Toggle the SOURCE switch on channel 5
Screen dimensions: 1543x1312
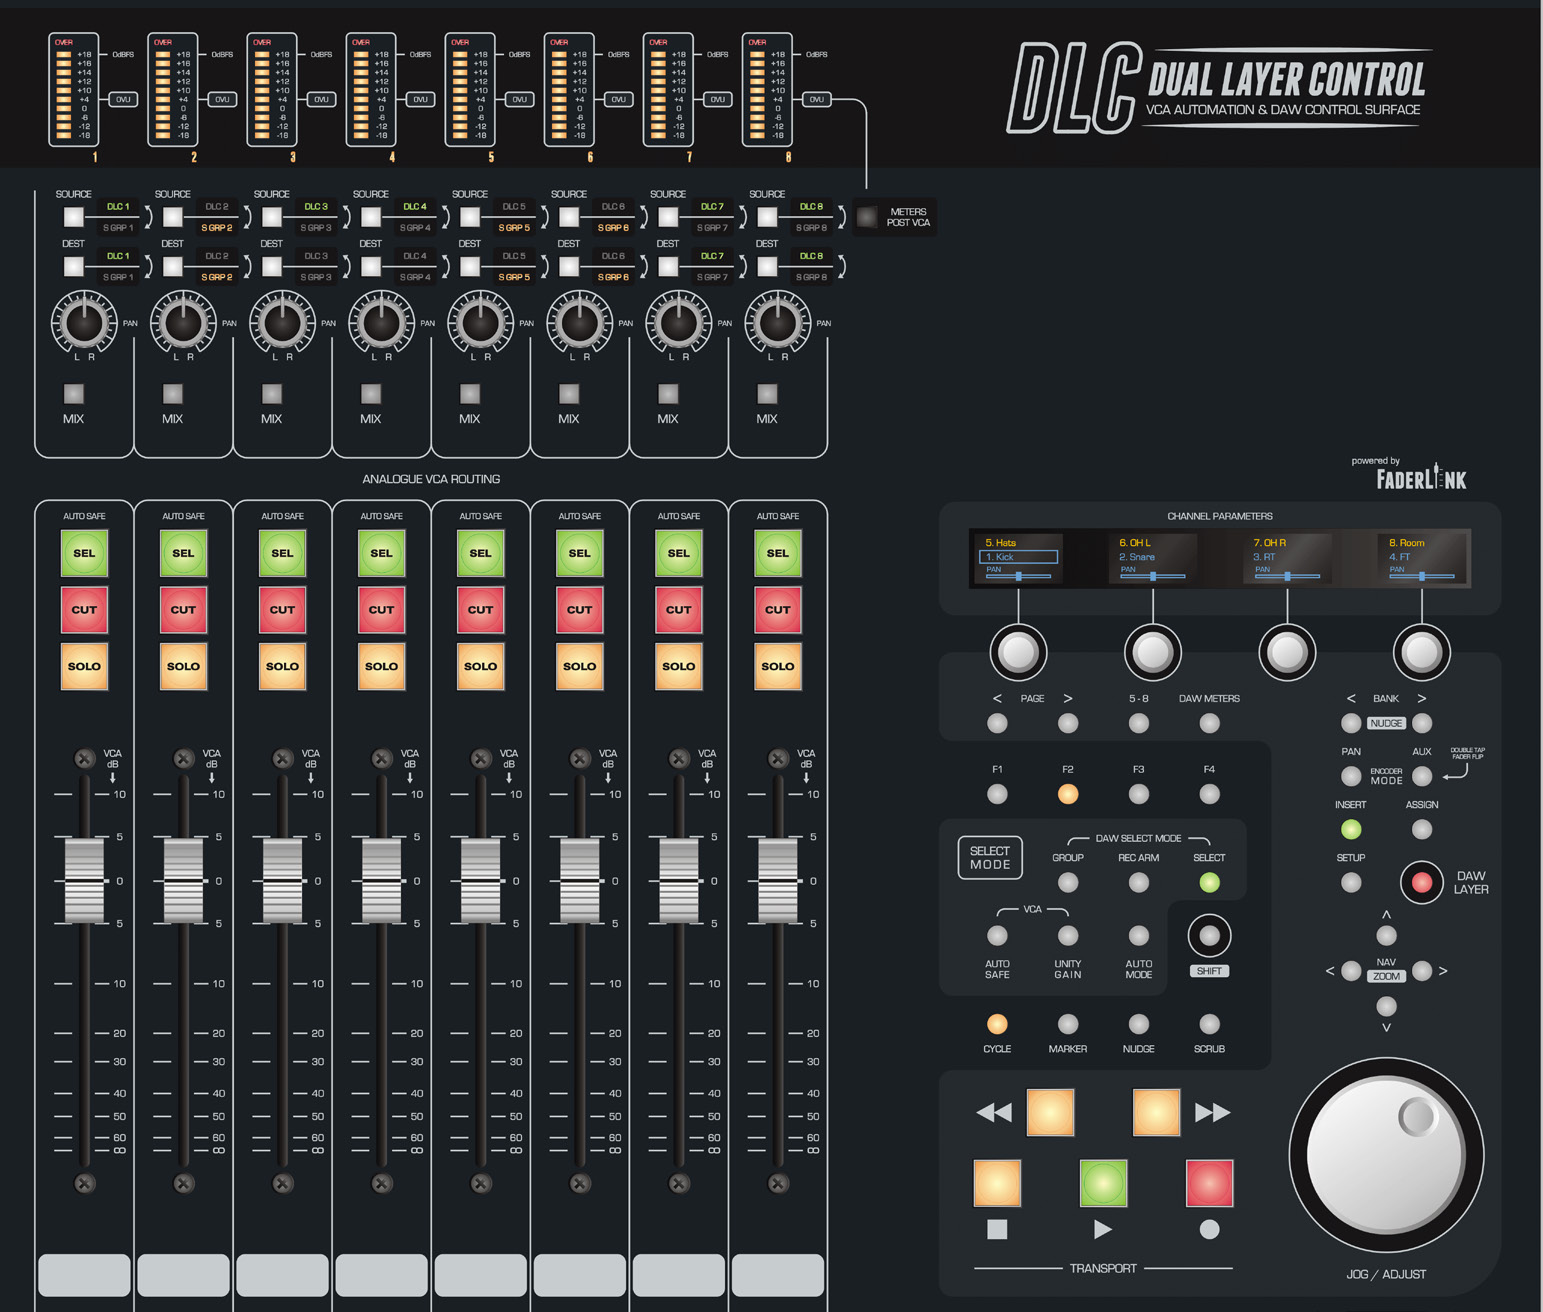470,217
